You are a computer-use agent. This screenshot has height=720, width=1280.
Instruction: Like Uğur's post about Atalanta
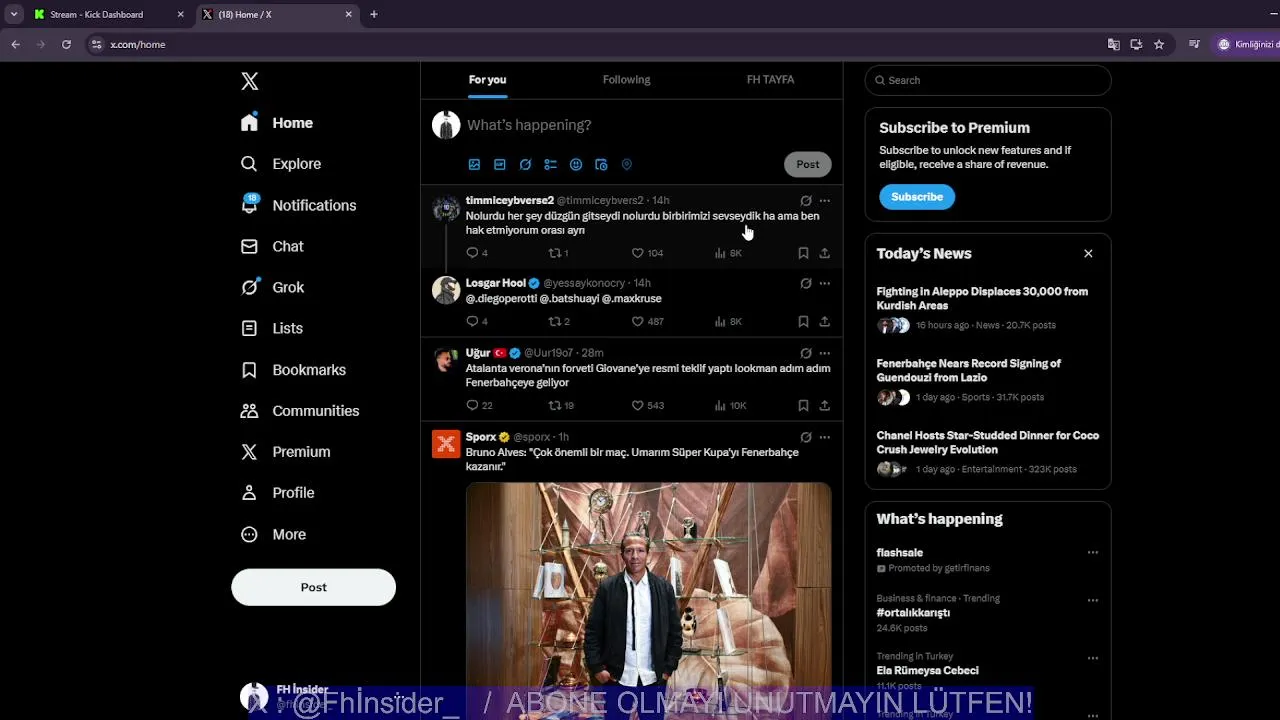[x=647, y=405]
